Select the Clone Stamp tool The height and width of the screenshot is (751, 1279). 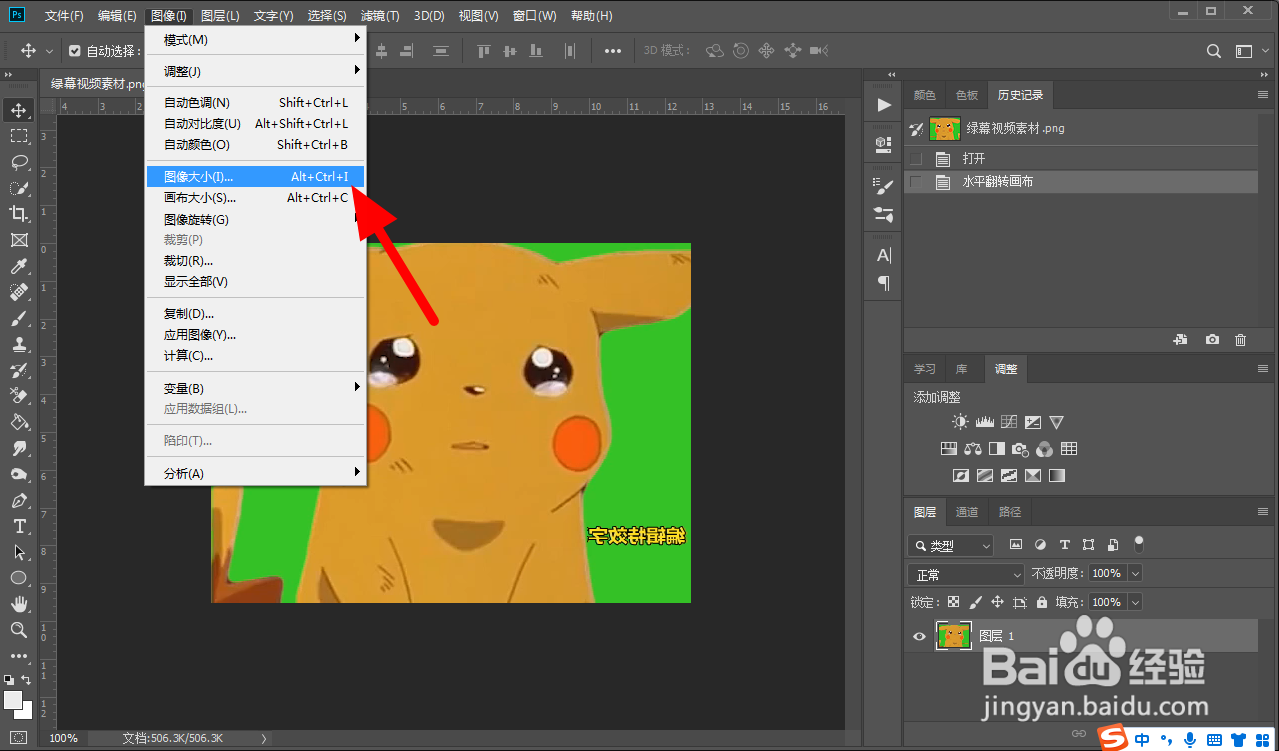[x=19, y=344]
